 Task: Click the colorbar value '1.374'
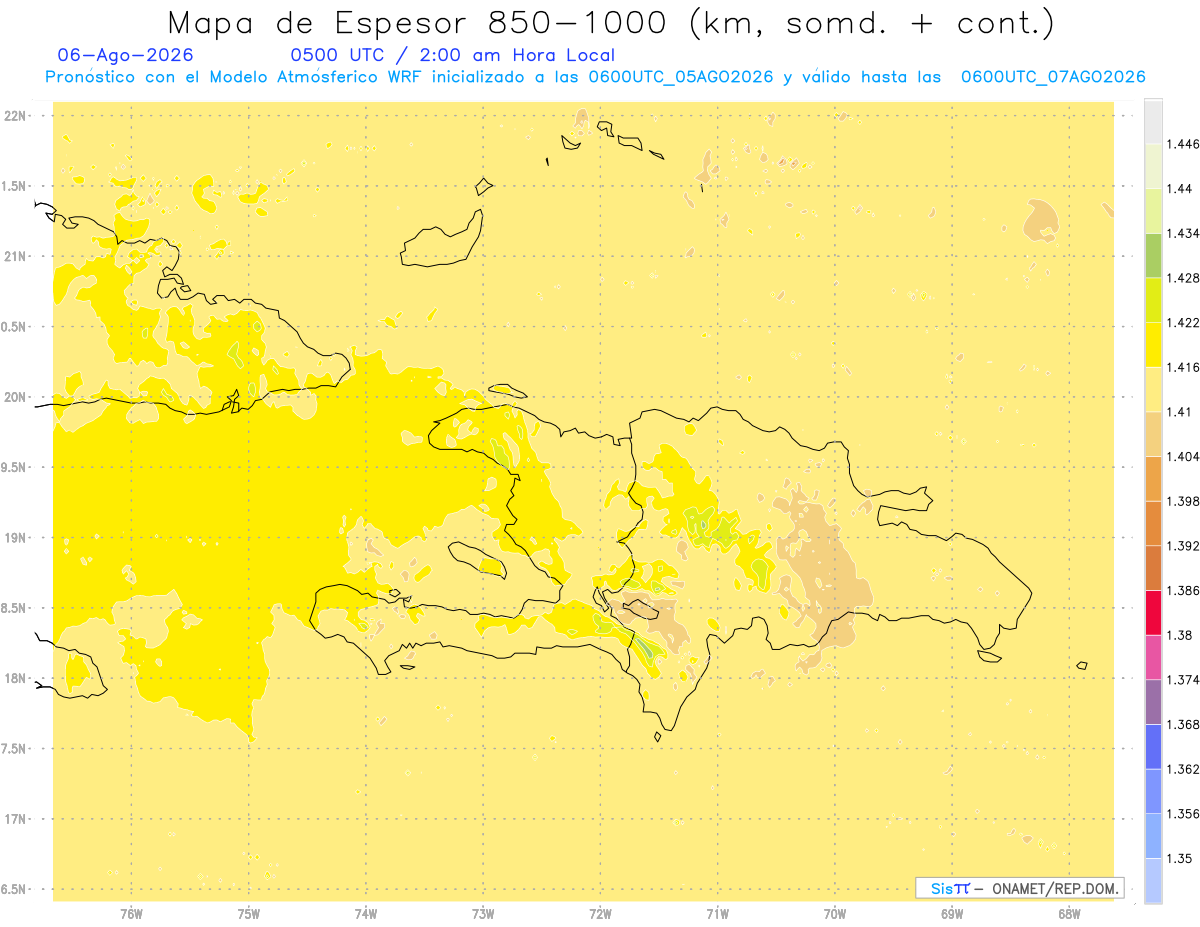1183,680
